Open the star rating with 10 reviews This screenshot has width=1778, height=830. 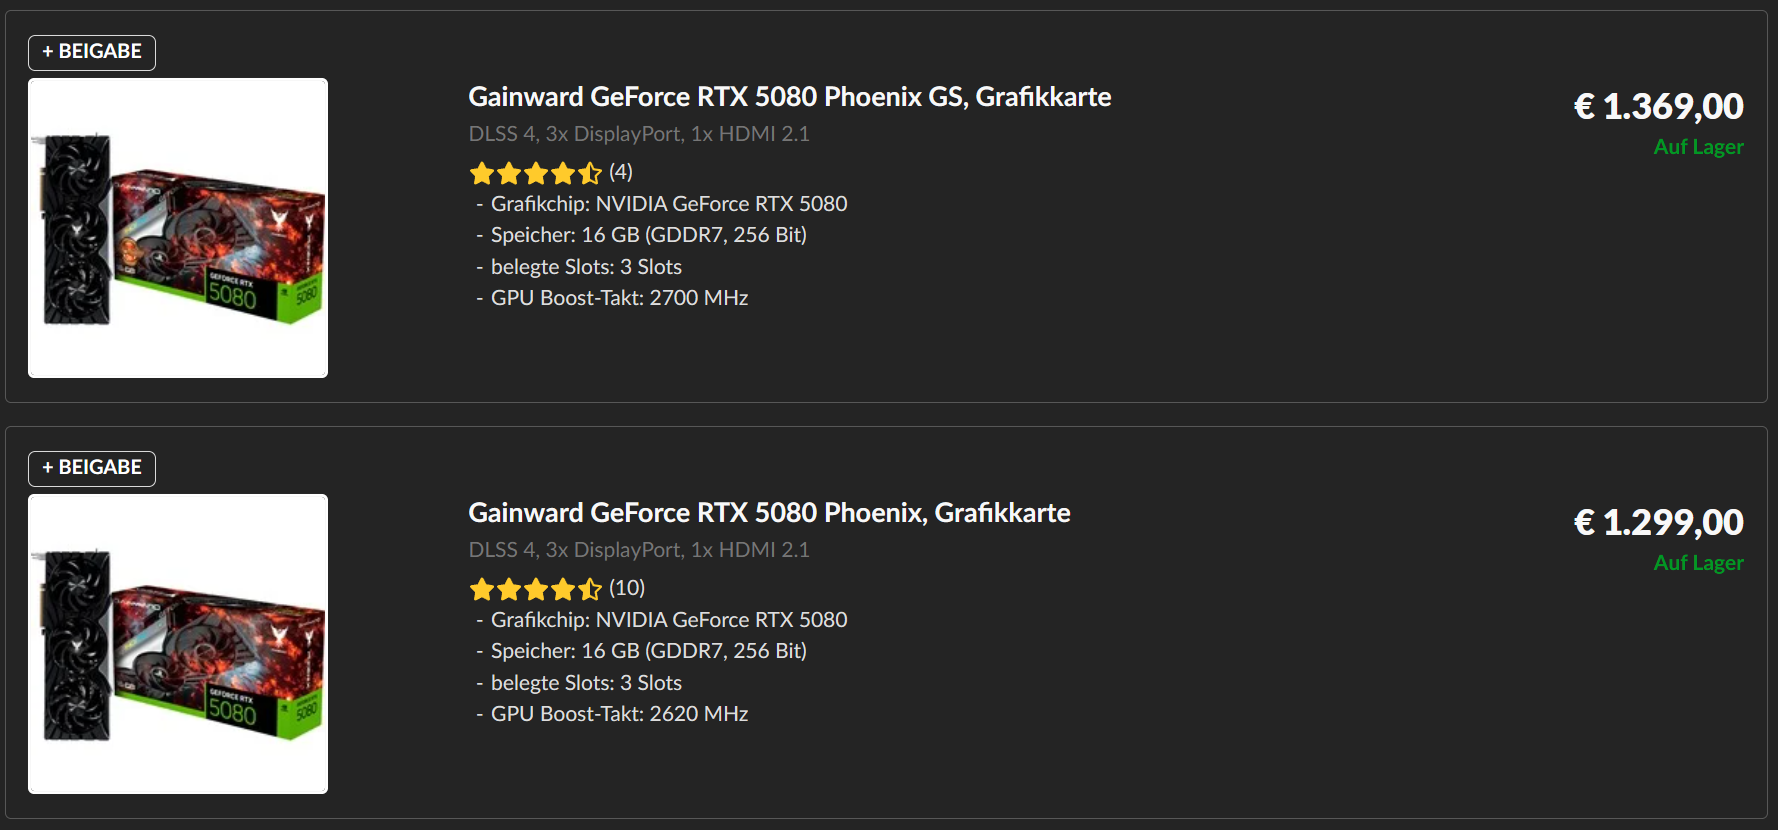click(536, 589)
